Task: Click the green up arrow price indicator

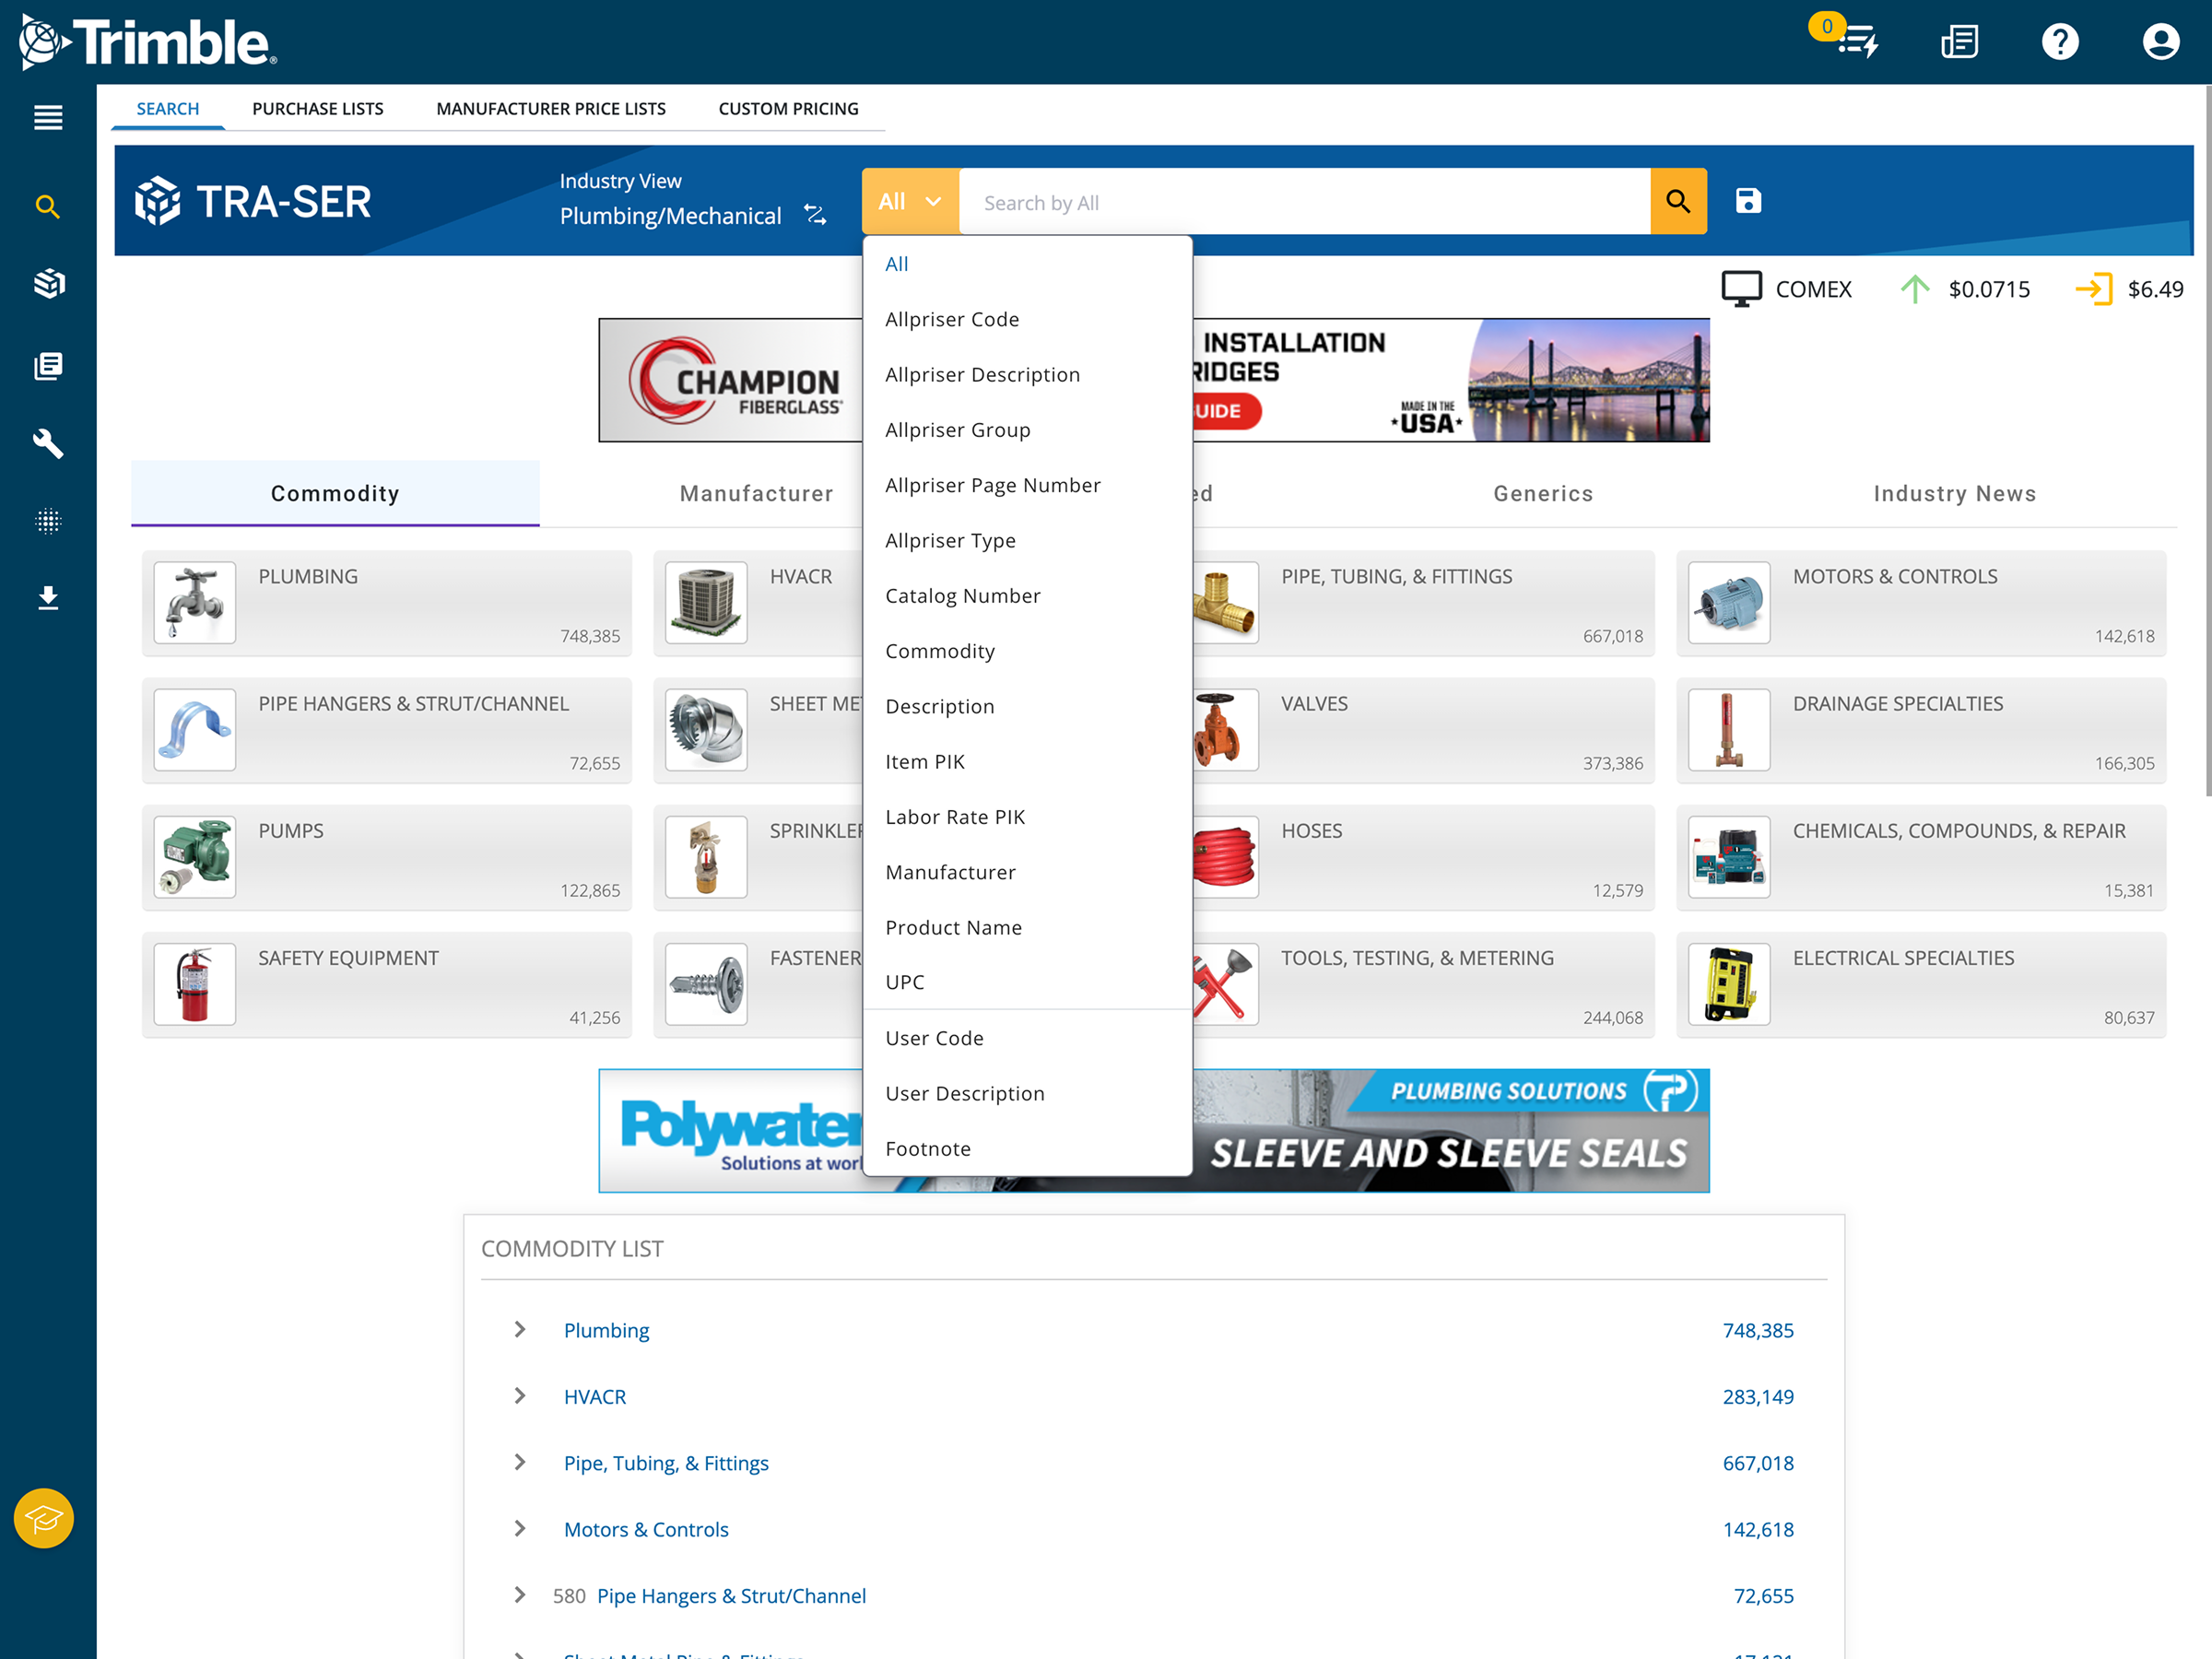Action: tap(1914, 289)
